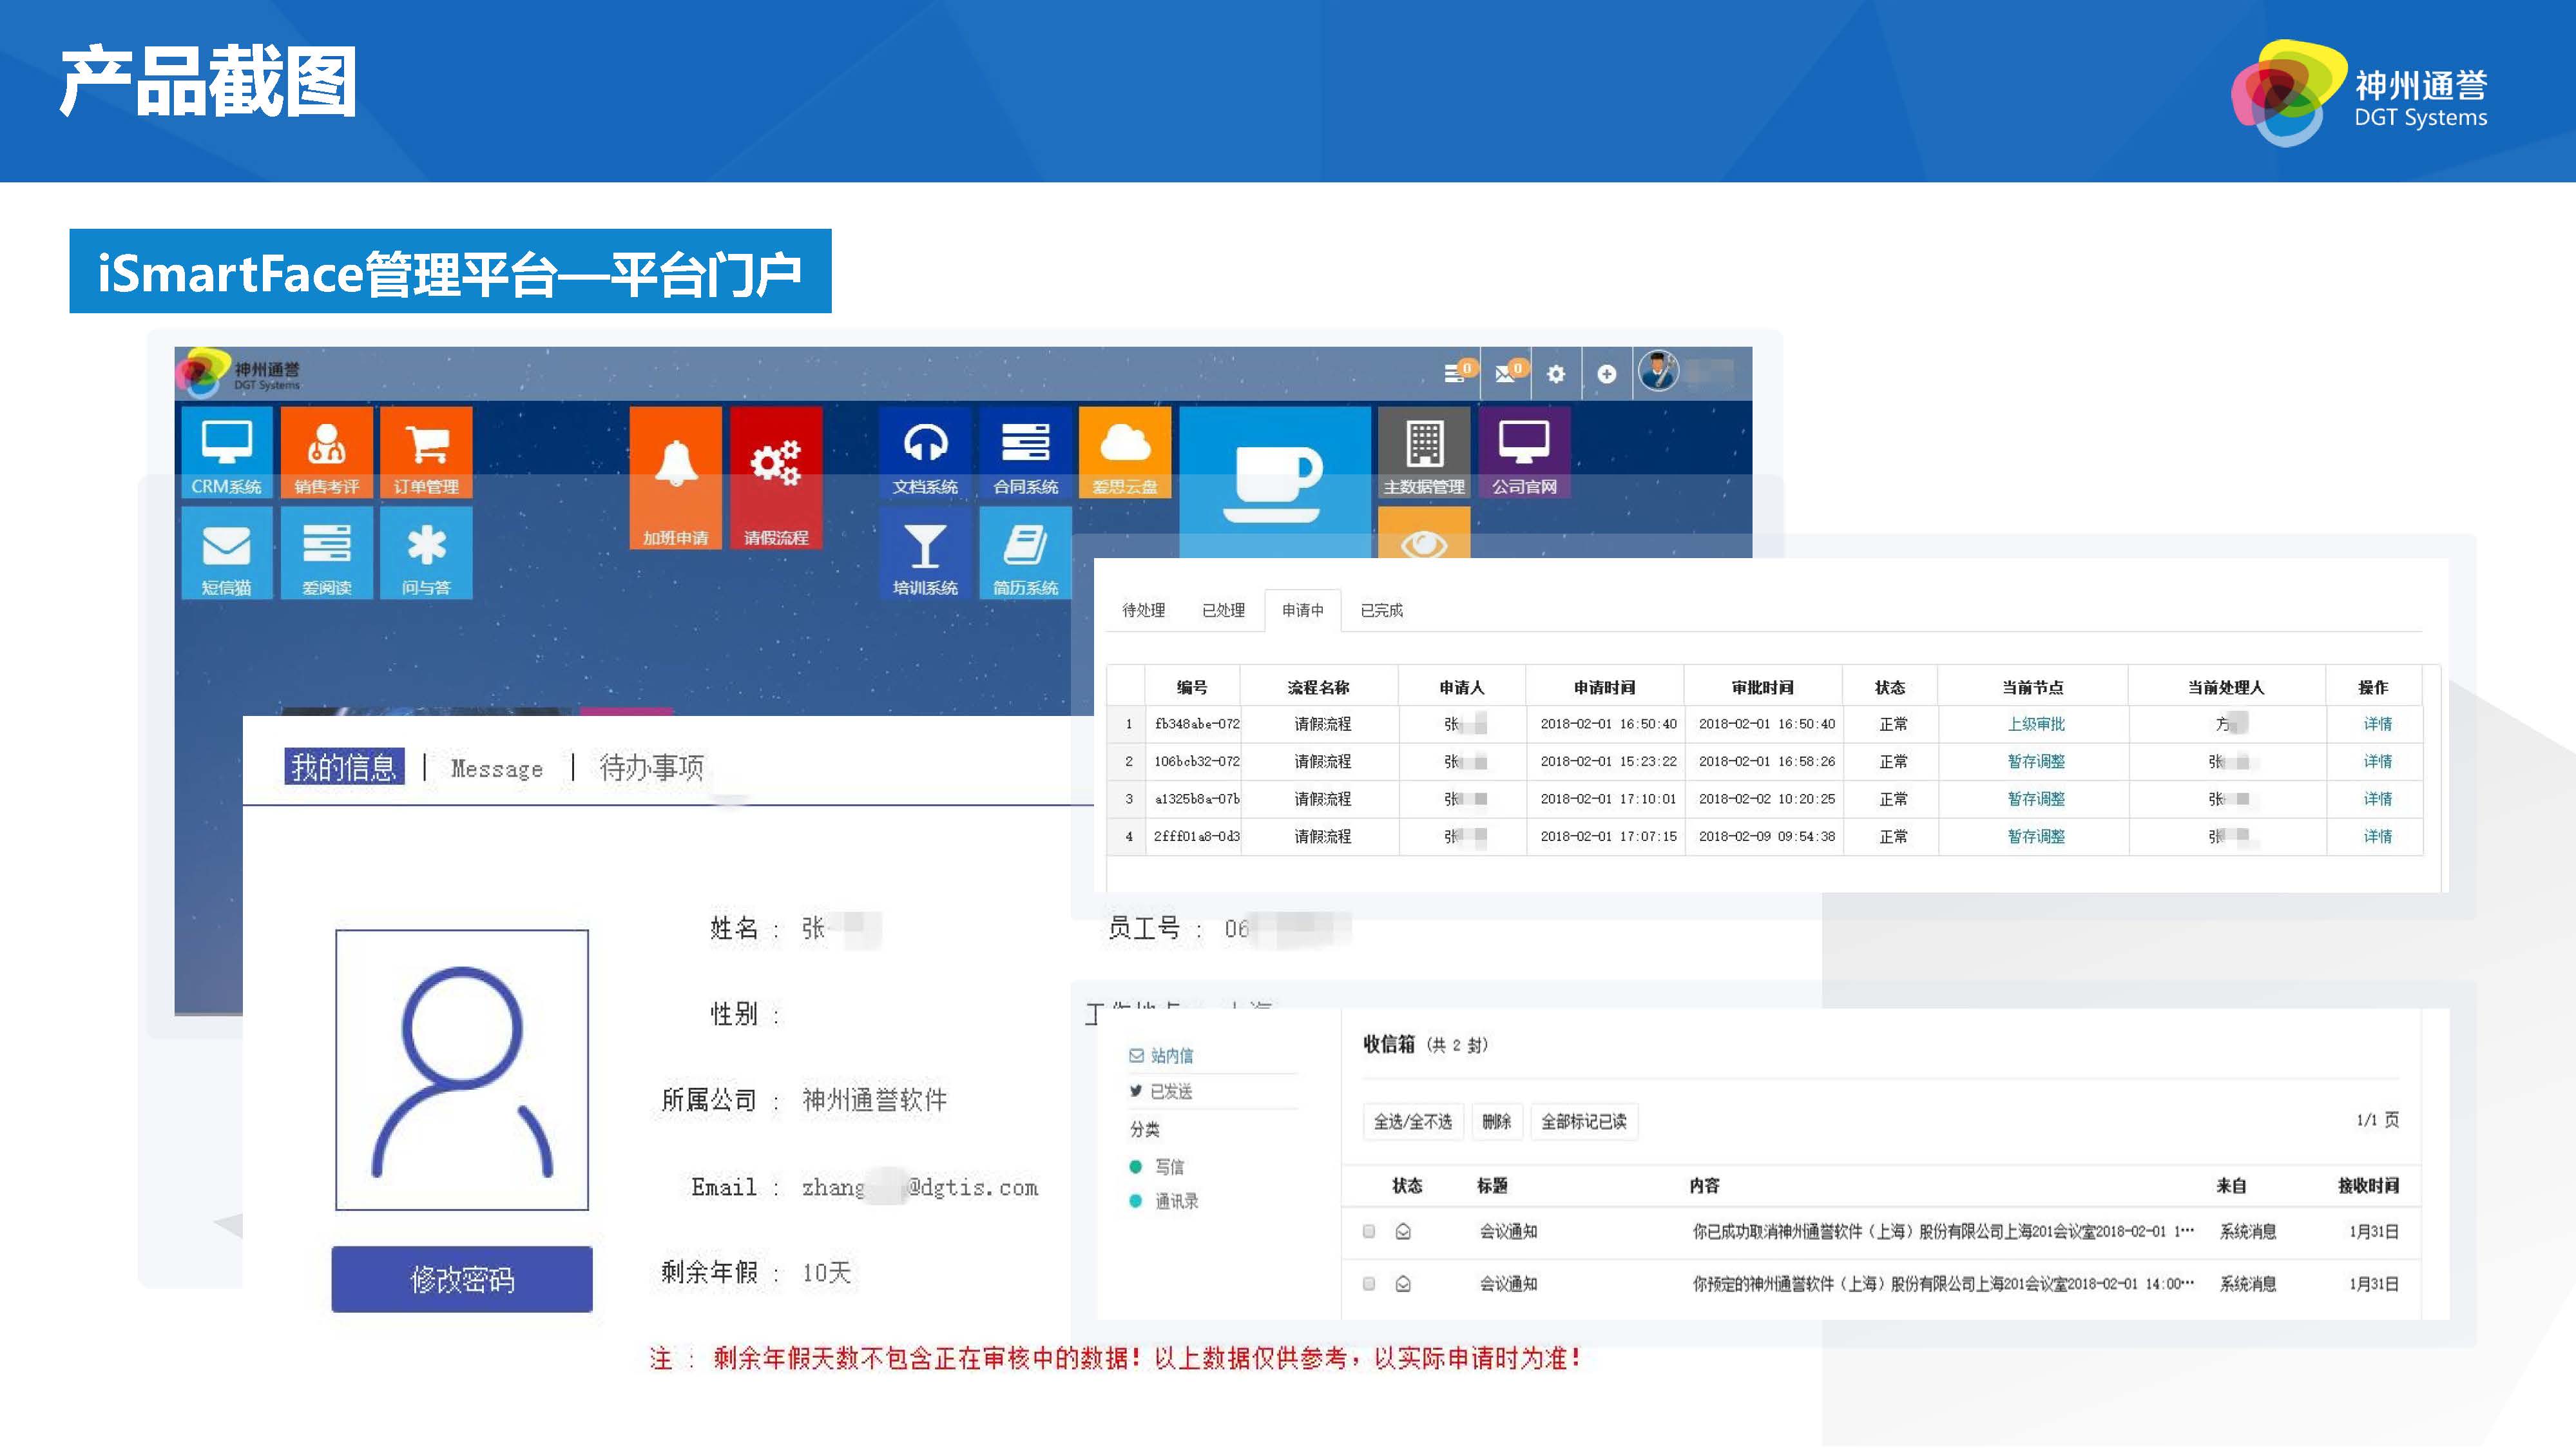2576x1450 pixels.
Task: Open the 爱阅读 tile
Action: [x=326, y=553]
